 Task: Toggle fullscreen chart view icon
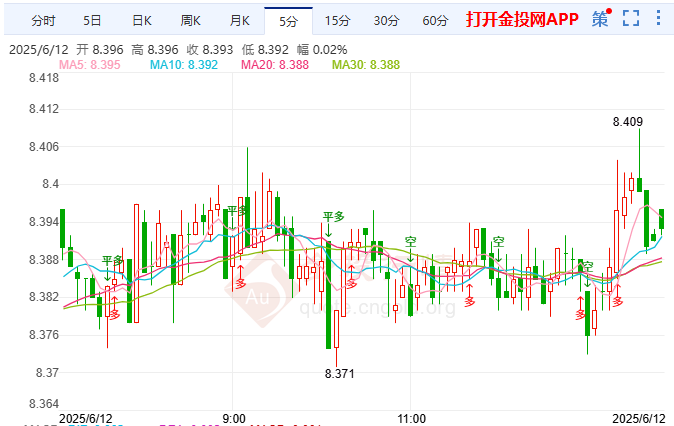pyautogui.click(x=631, y=18)
